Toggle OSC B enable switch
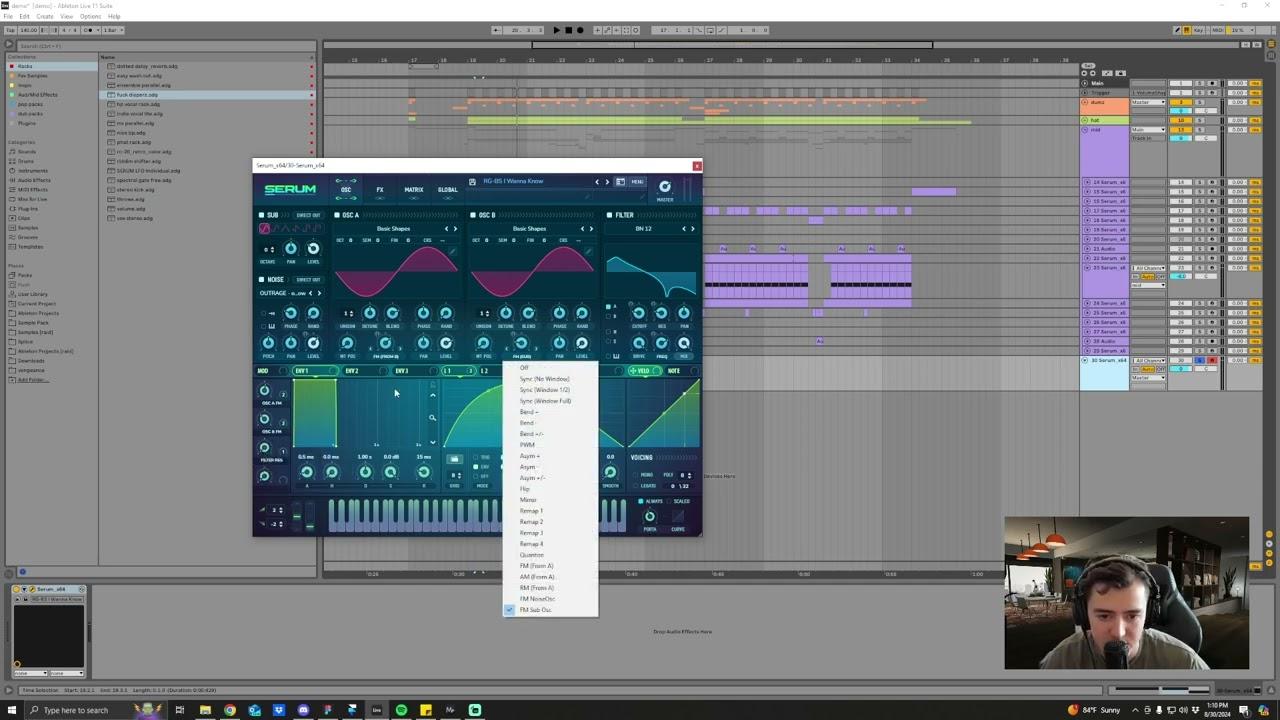Viewport: 1280px width, 720px height. pos(473,215)
